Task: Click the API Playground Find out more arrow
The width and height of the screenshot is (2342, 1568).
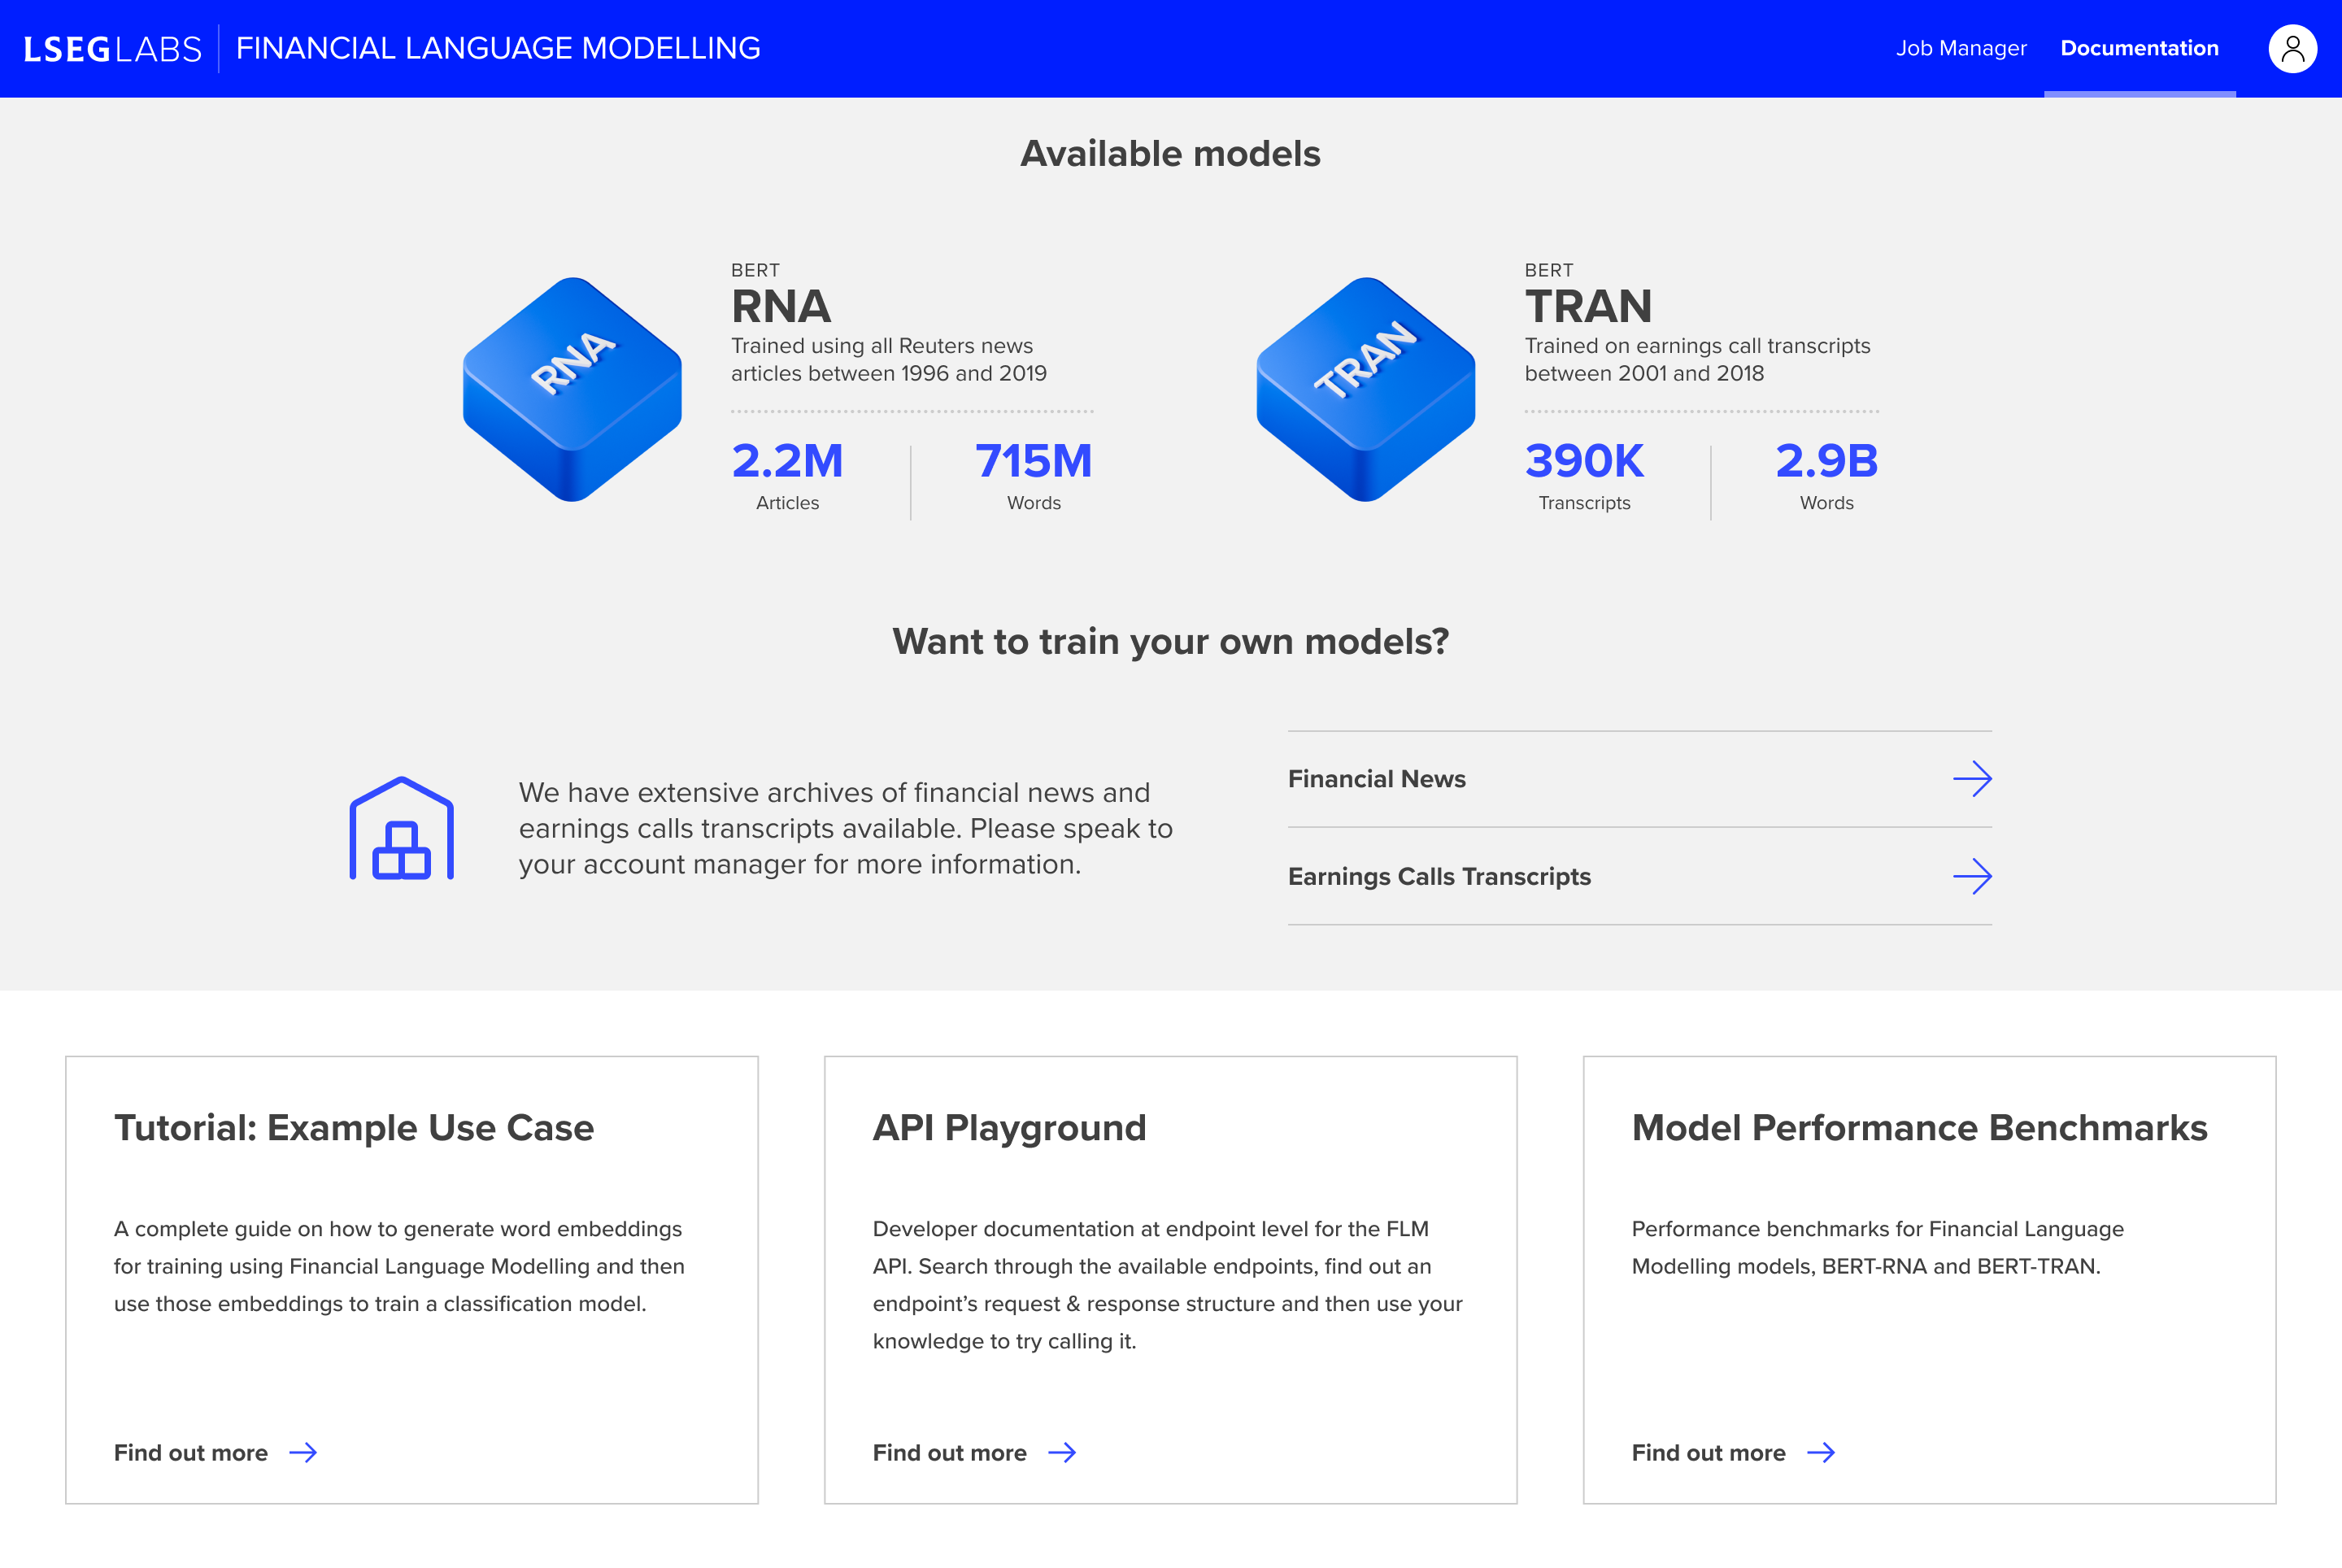Action: [x=1062, y=1452]
